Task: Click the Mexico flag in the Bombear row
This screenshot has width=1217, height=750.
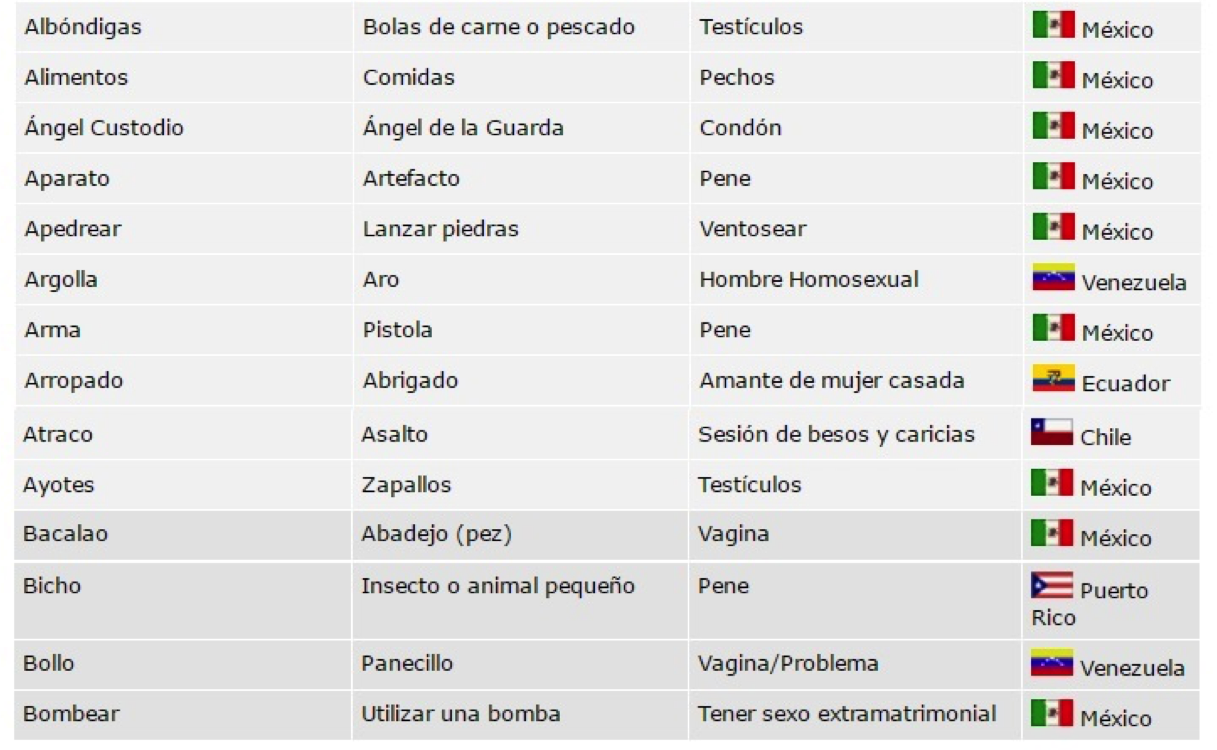Action: pyautogui.click(x=1051, y=713)
